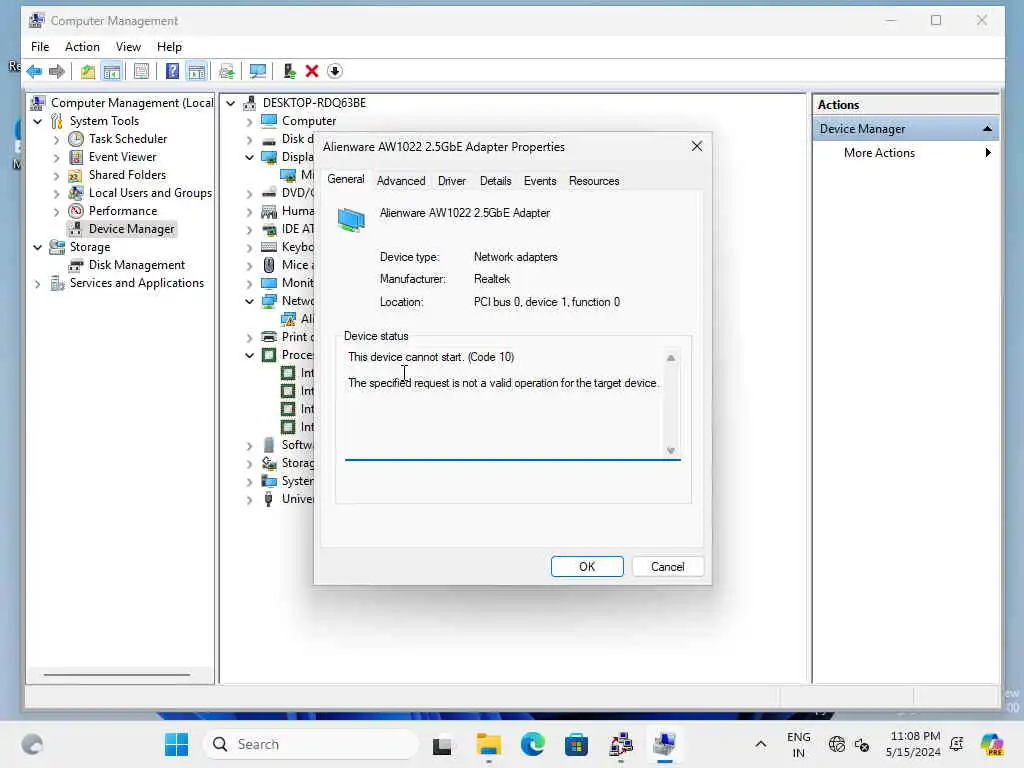Toggle Show/Hide Console Tree toolbar icon

click(x=112, y=71)
